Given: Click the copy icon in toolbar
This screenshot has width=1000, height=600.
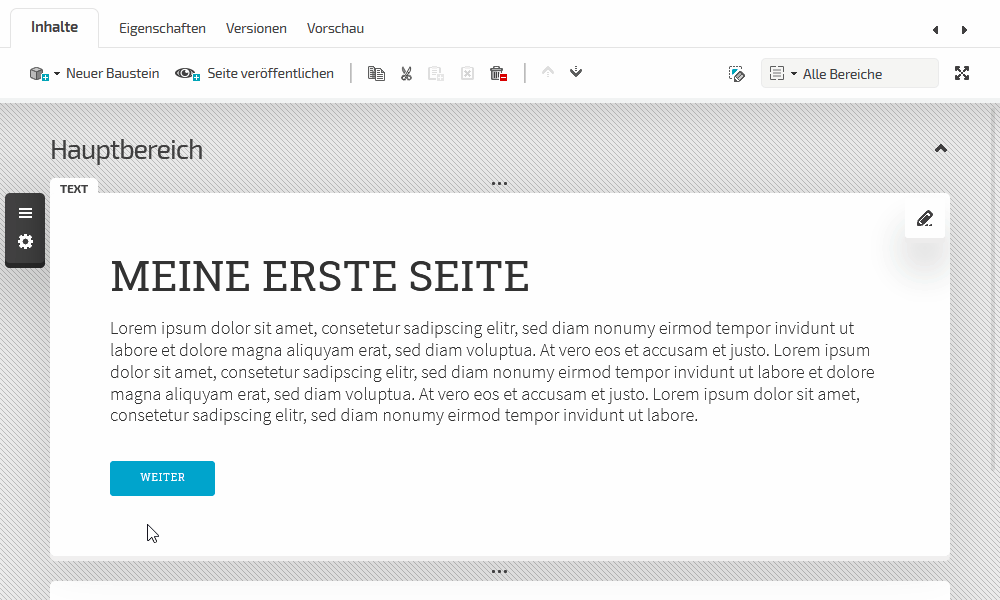Looking at the screenshot, I should (x=376, y=73).
